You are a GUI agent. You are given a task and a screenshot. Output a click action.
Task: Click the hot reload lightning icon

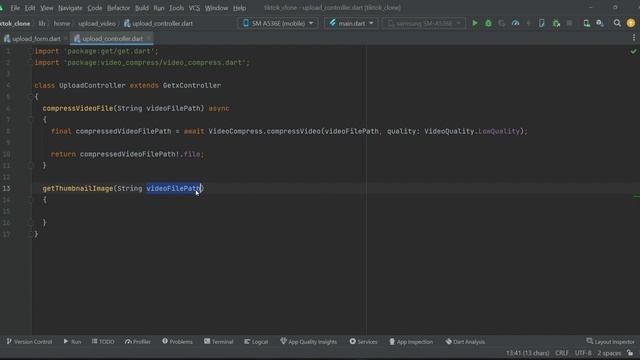[529, 24]
